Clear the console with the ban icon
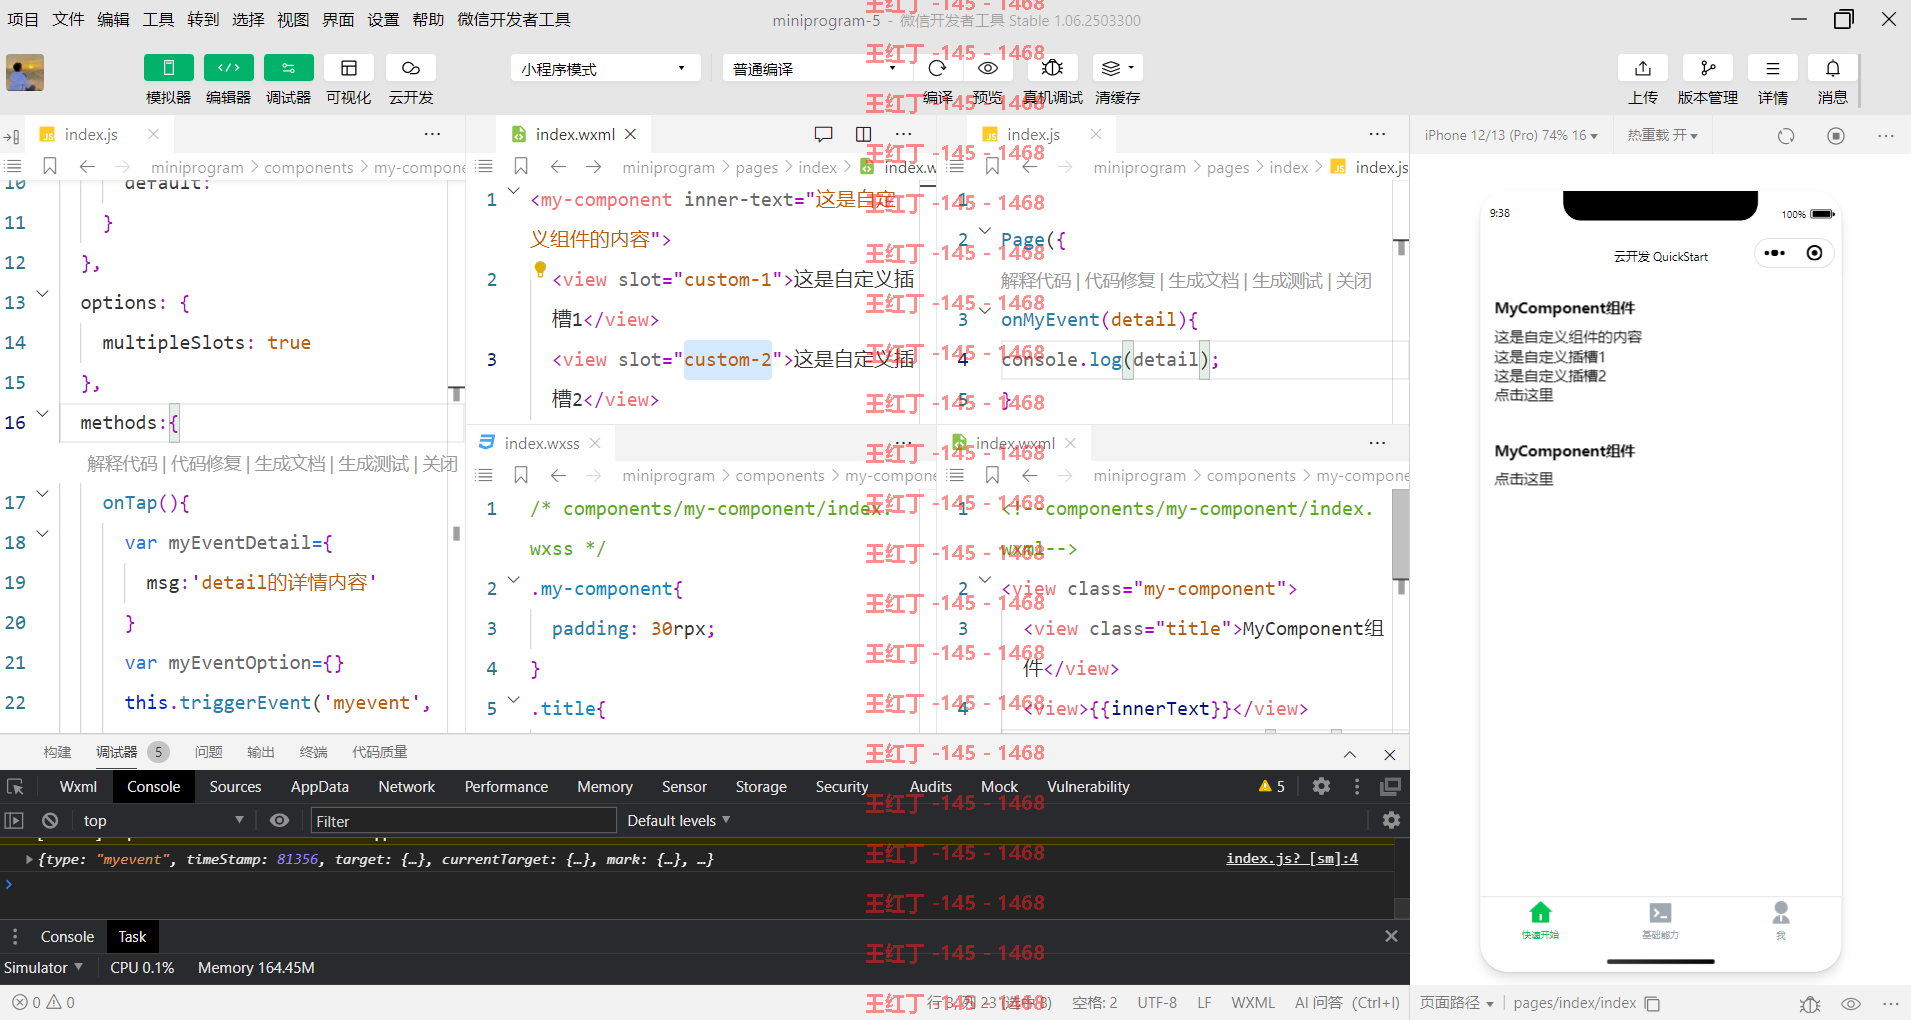Image resolution: width=1911 pixels, height=1020 pixels. coord(50,821)
